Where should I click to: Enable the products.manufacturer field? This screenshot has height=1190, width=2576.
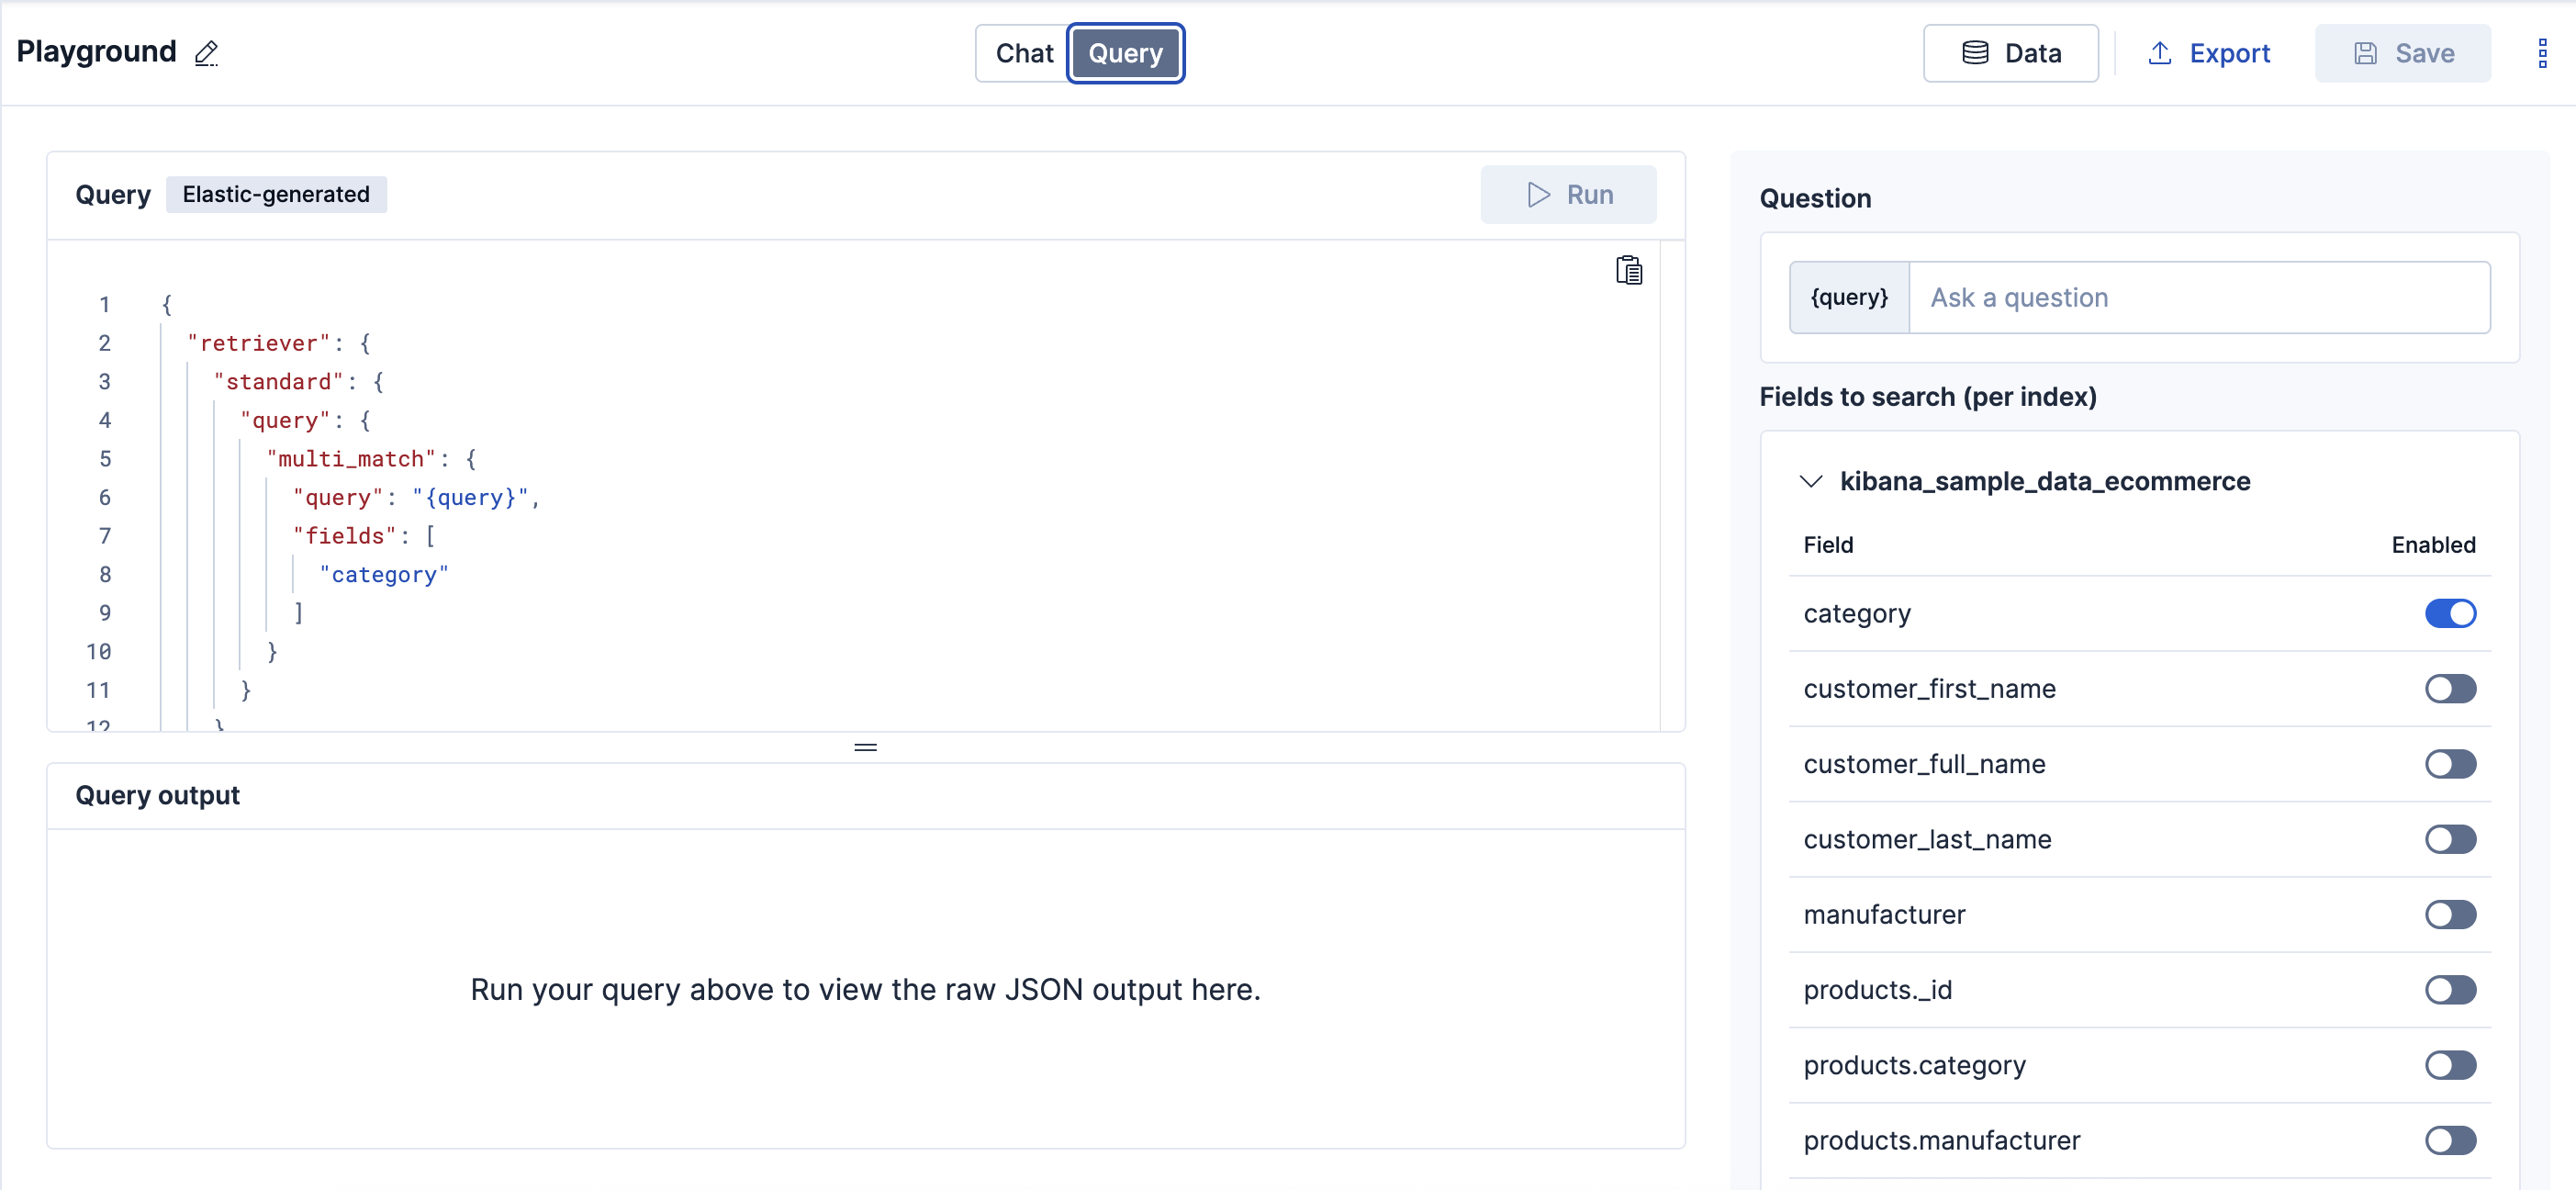coord(2450,1140)
